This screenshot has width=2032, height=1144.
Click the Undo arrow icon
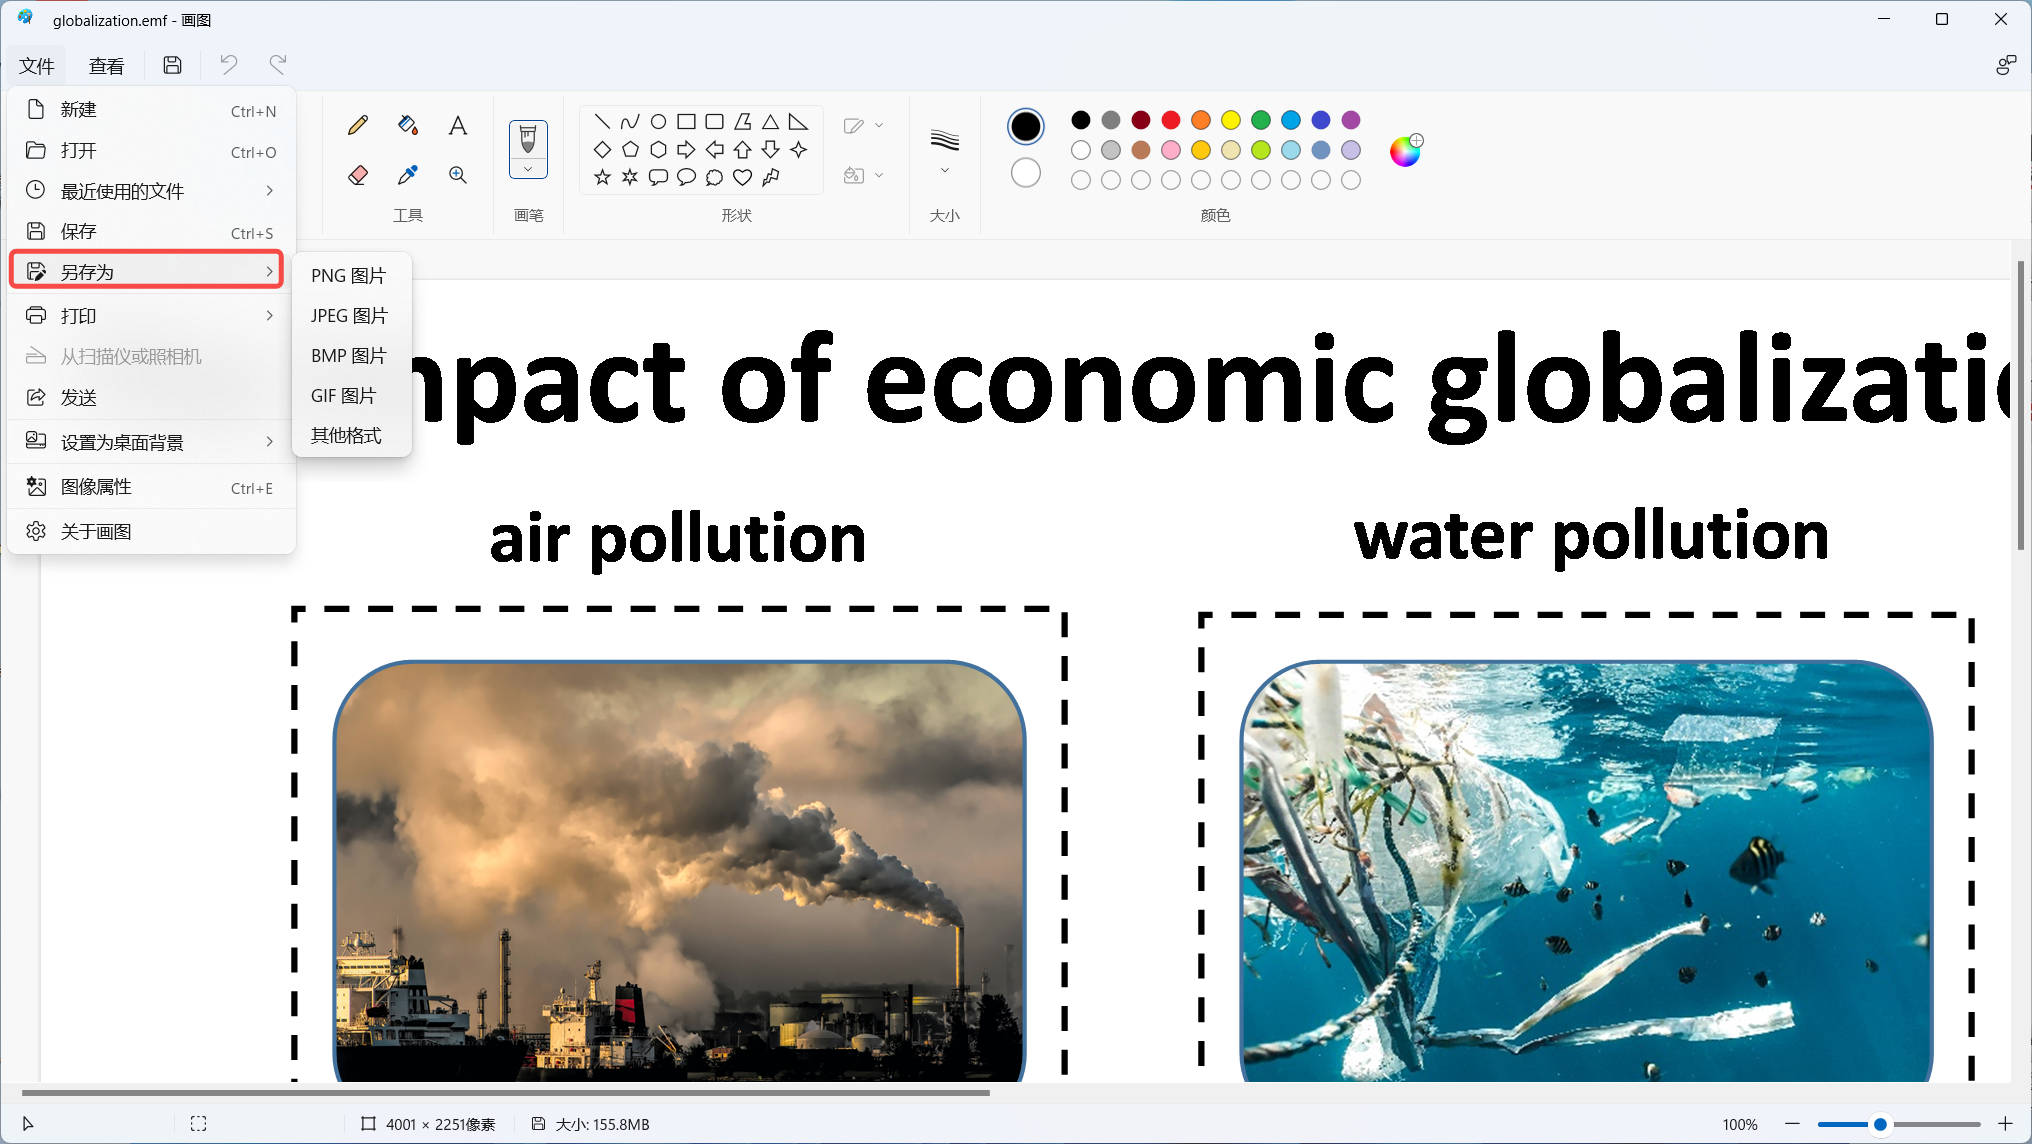tap(229, 65)
